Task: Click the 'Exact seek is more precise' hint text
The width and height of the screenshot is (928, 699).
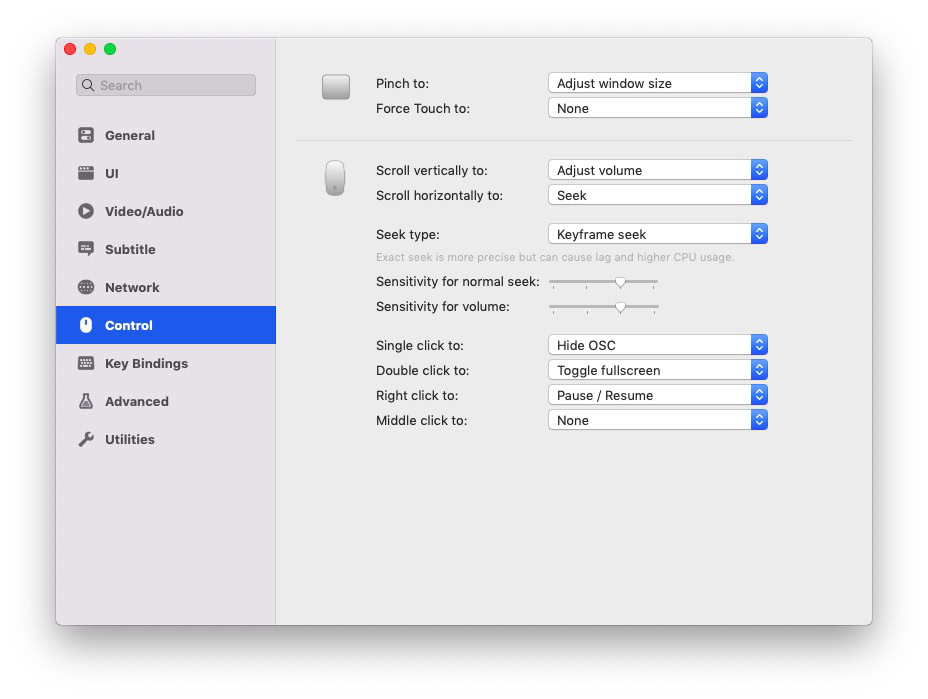Action: point(555,257)
